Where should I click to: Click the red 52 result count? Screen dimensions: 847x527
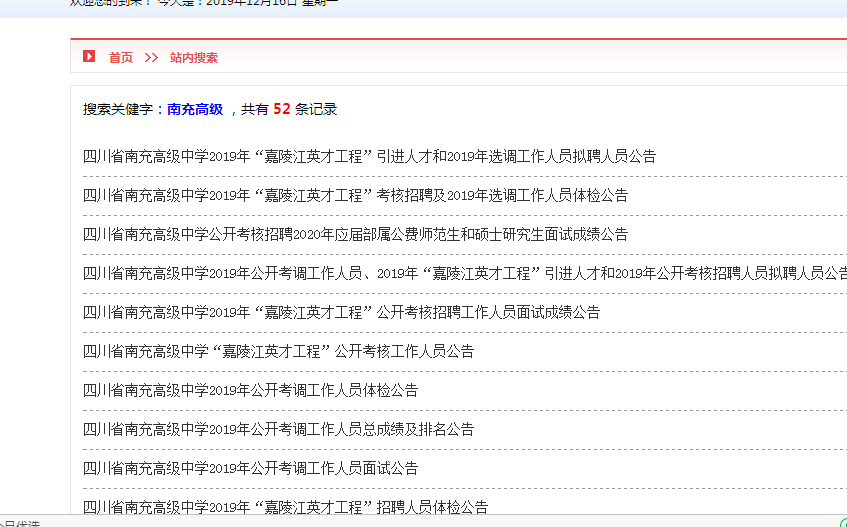pos(281,109)
